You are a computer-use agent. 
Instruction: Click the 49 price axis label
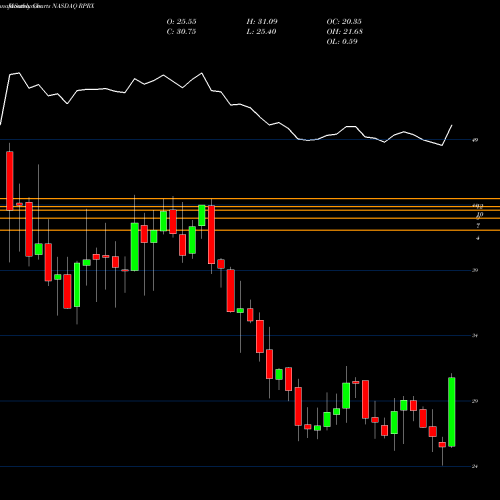click(475, 140)
